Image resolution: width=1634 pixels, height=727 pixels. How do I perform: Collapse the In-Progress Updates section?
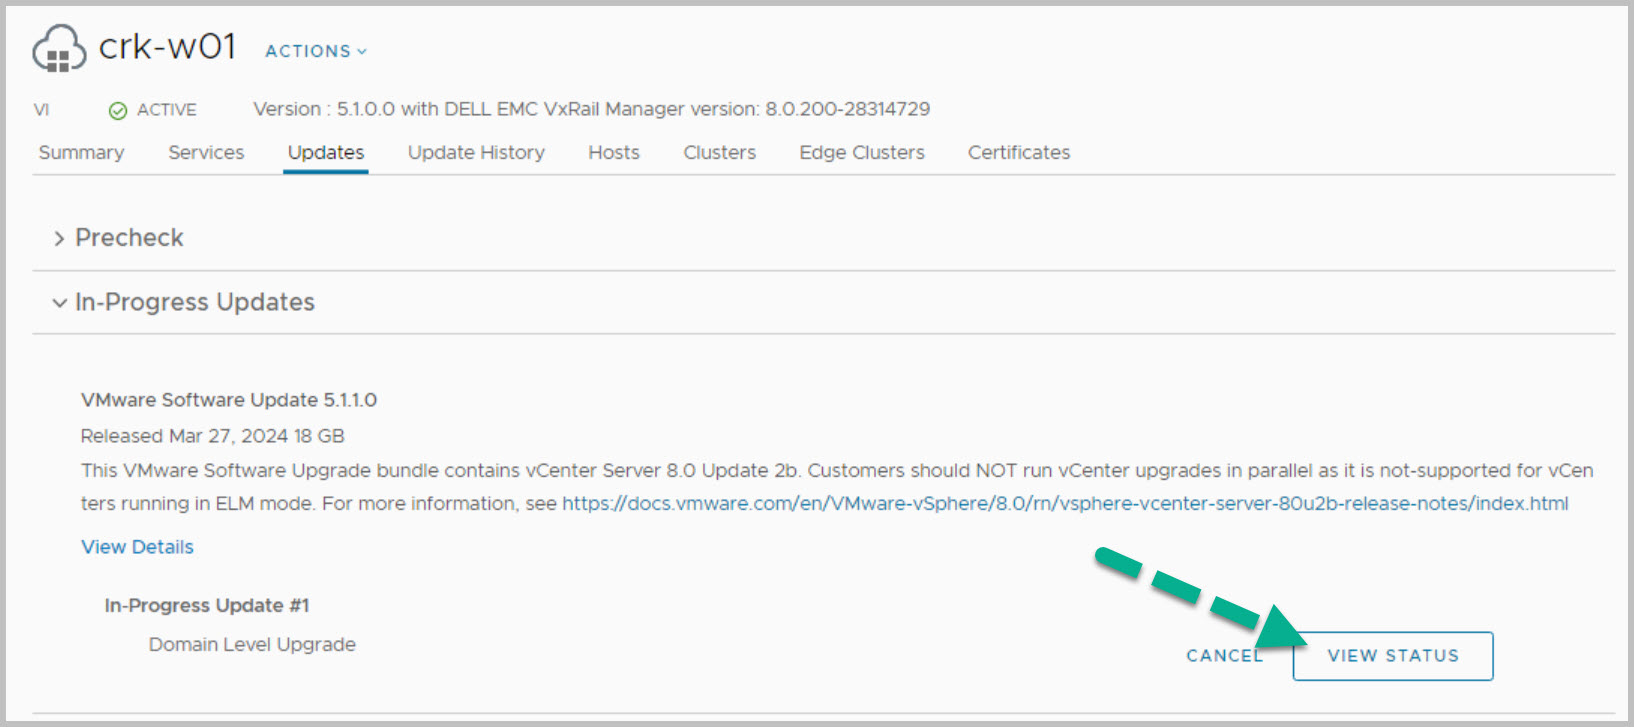coord(184,302)
